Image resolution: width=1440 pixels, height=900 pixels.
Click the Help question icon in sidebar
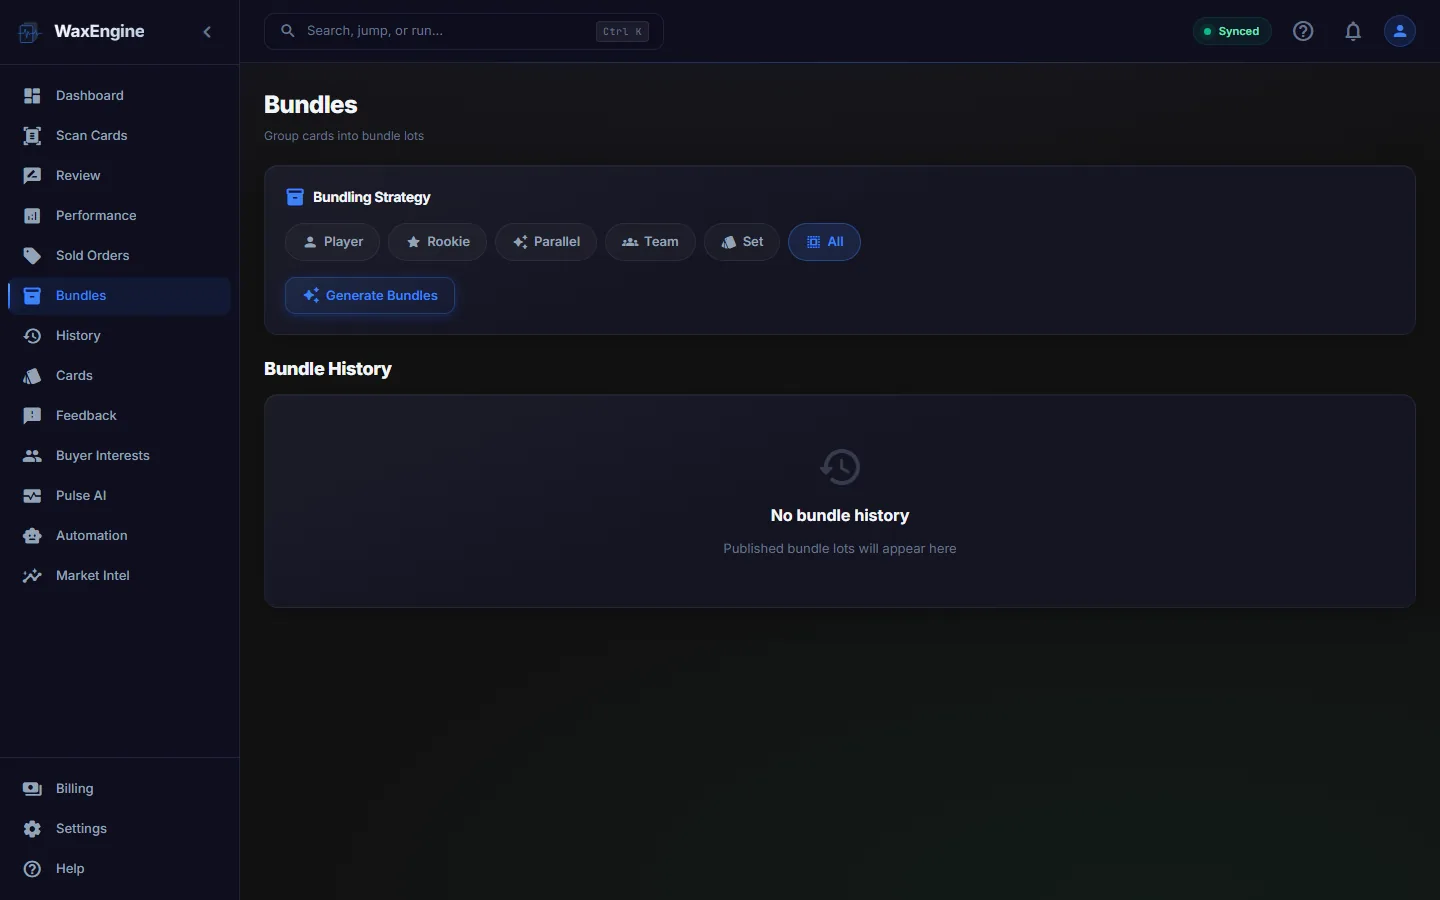pyautogui.click(x=32, y=869)
